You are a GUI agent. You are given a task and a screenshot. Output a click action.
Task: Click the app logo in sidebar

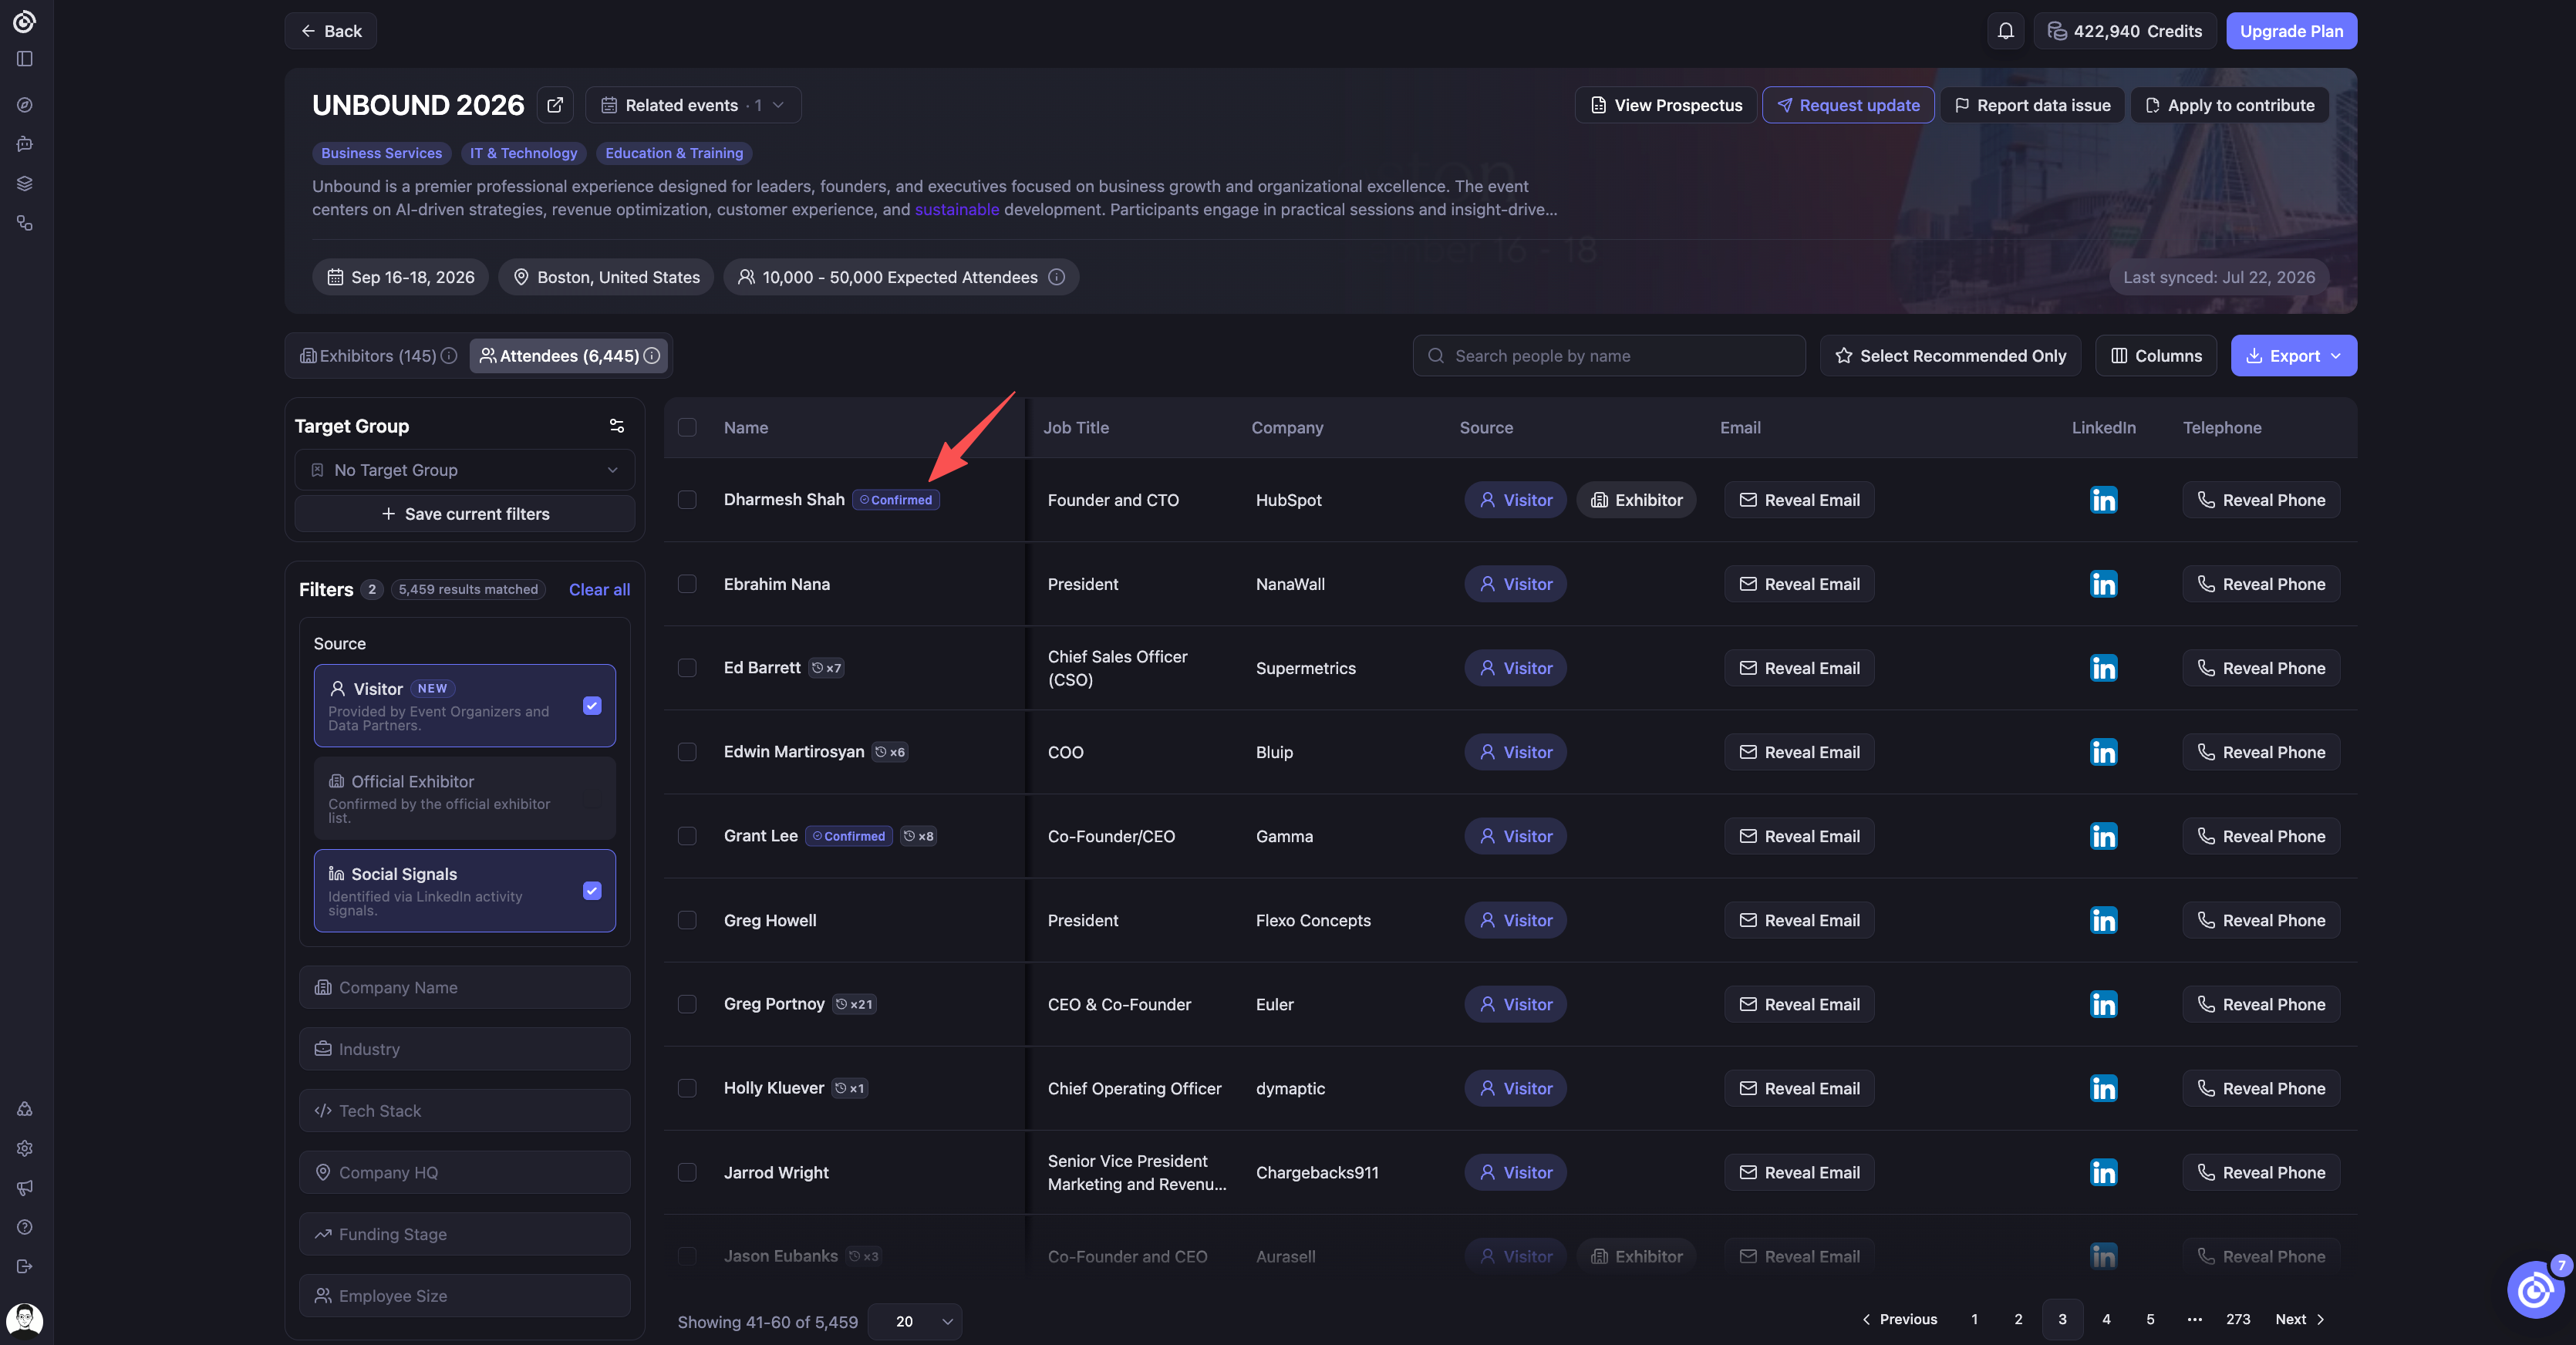25,21
